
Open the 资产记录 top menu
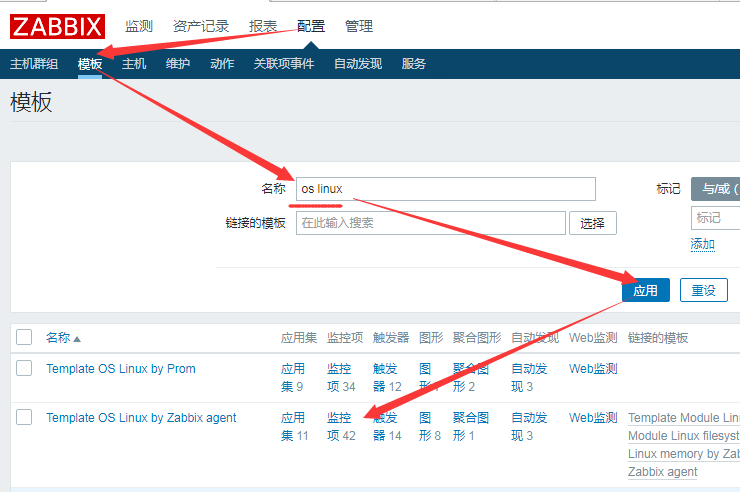coord(201,26)
